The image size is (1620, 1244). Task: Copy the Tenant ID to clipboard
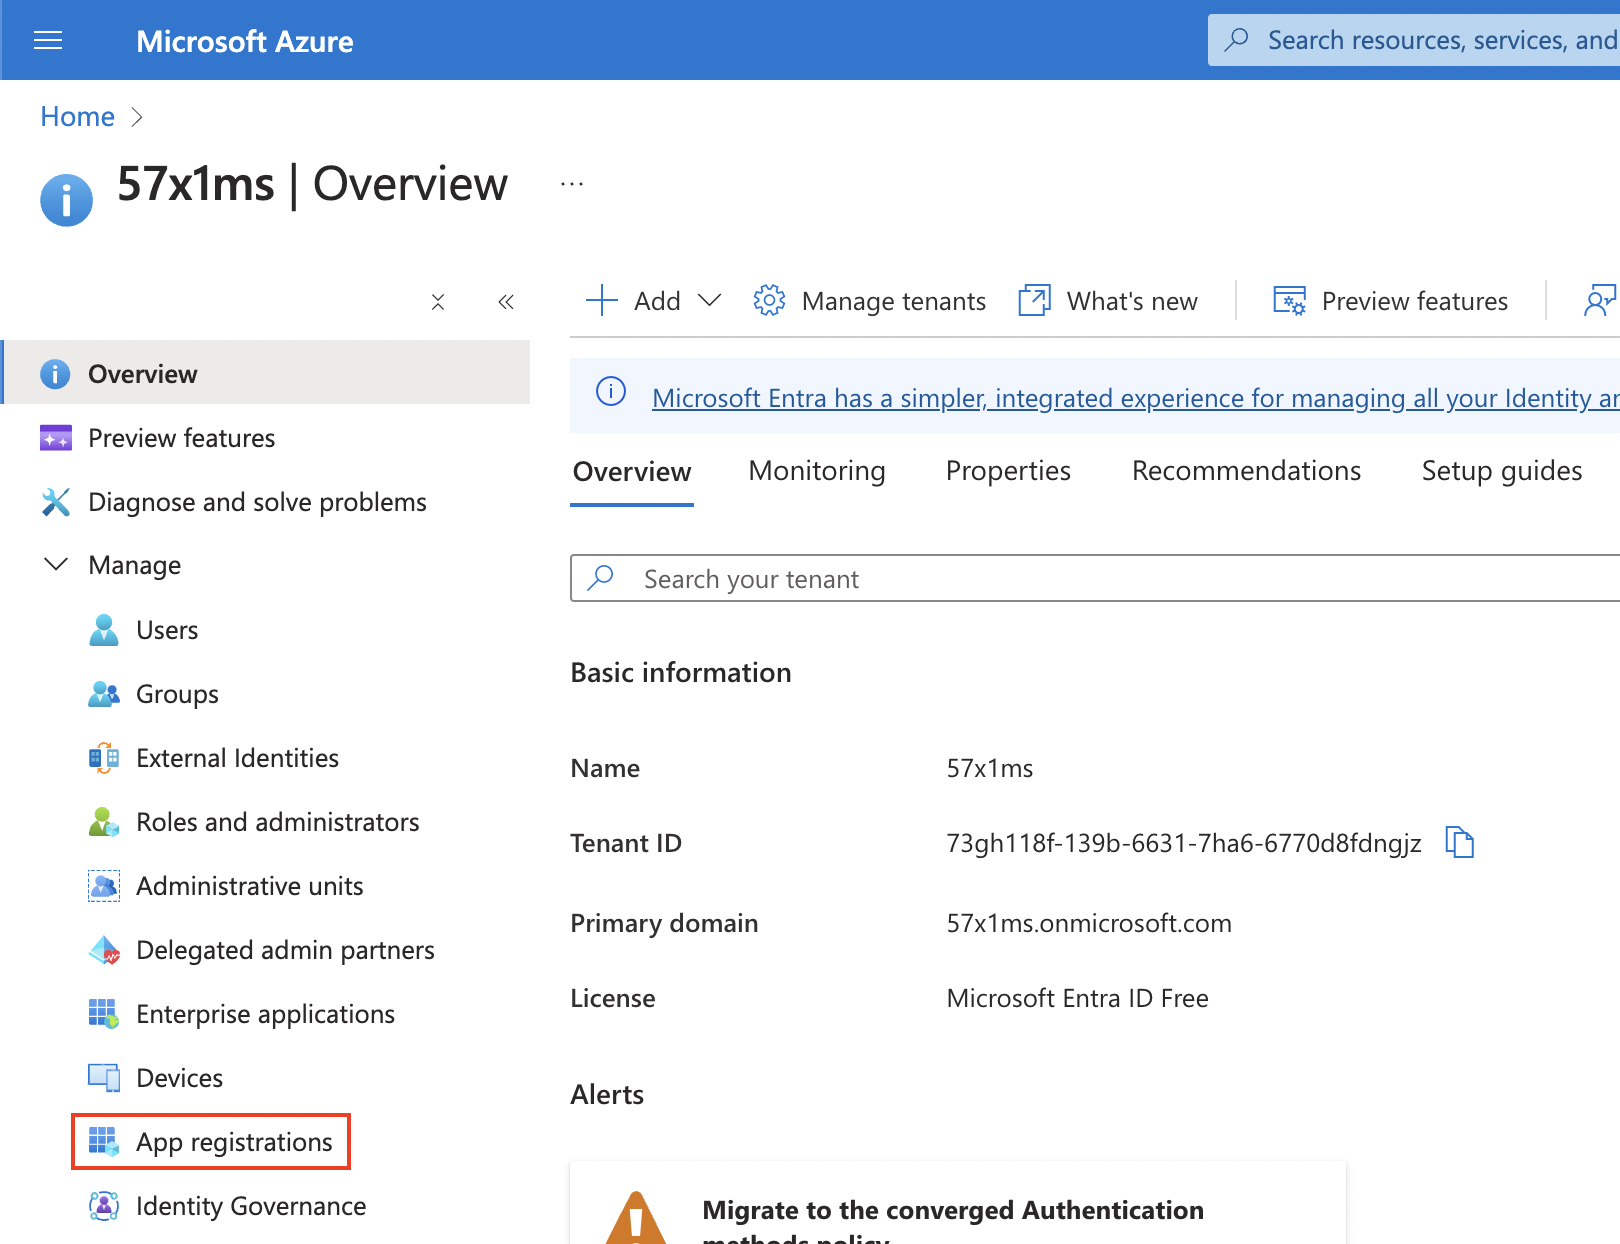coord(1459,843)
